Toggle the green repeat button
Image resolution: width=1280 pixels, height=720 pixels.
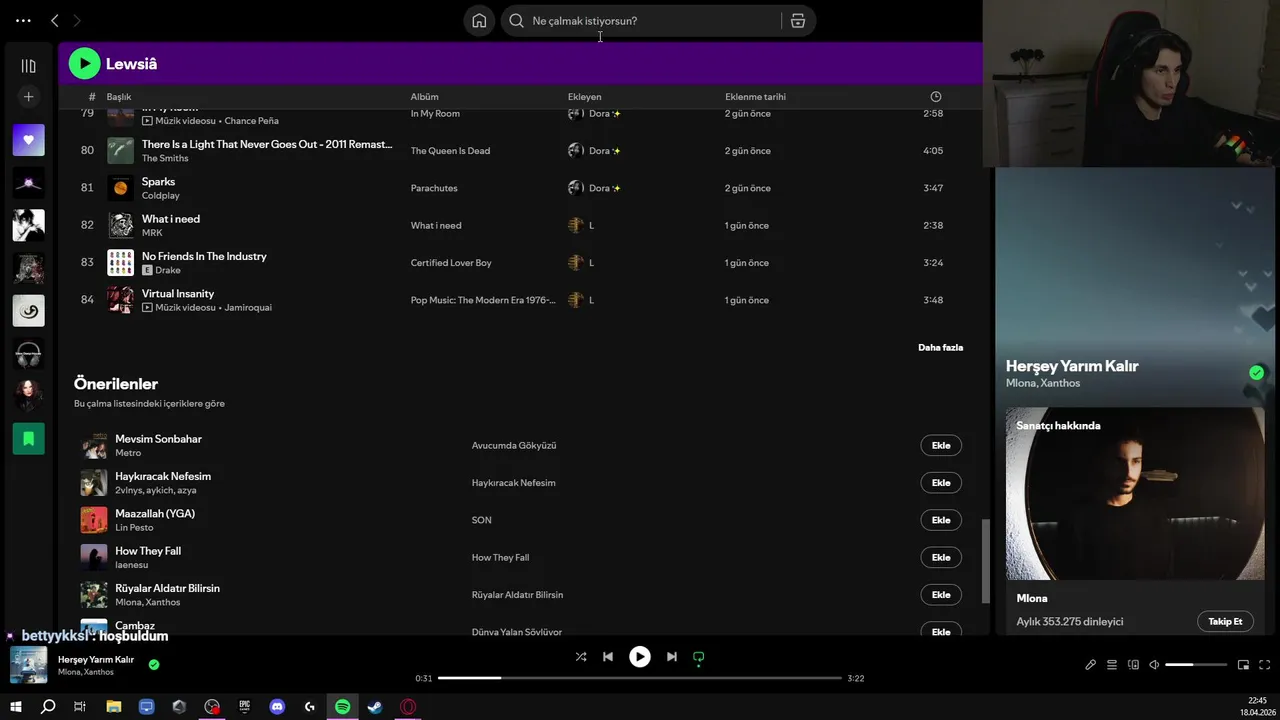[699, 657]
